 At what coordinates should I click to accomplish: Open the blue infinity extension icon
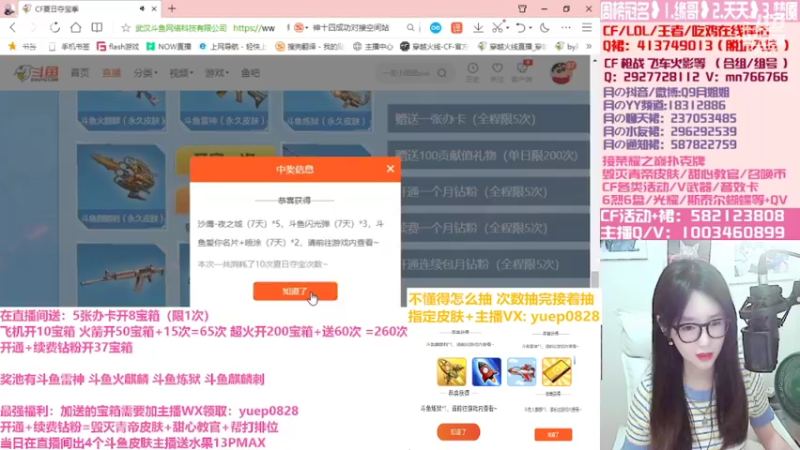pos(435,28)
